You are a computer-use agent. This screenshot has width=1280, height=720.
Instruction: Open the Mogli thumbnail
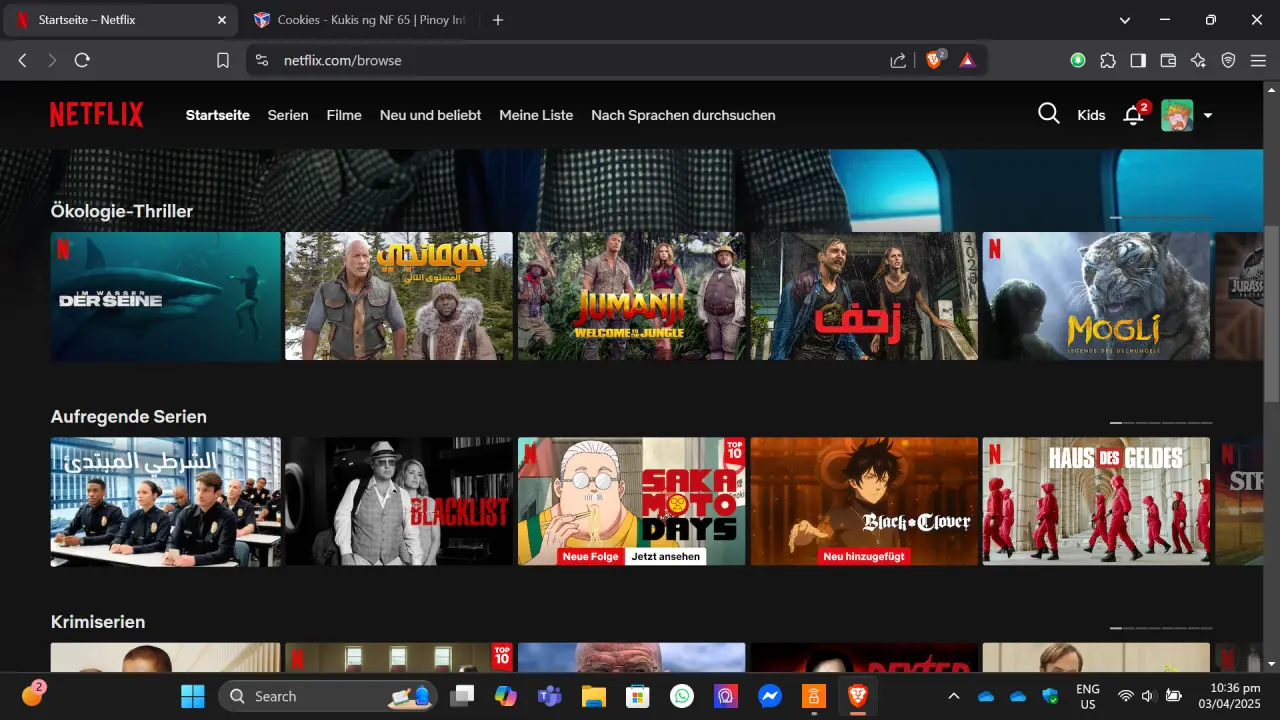[x=1096, y=296]
